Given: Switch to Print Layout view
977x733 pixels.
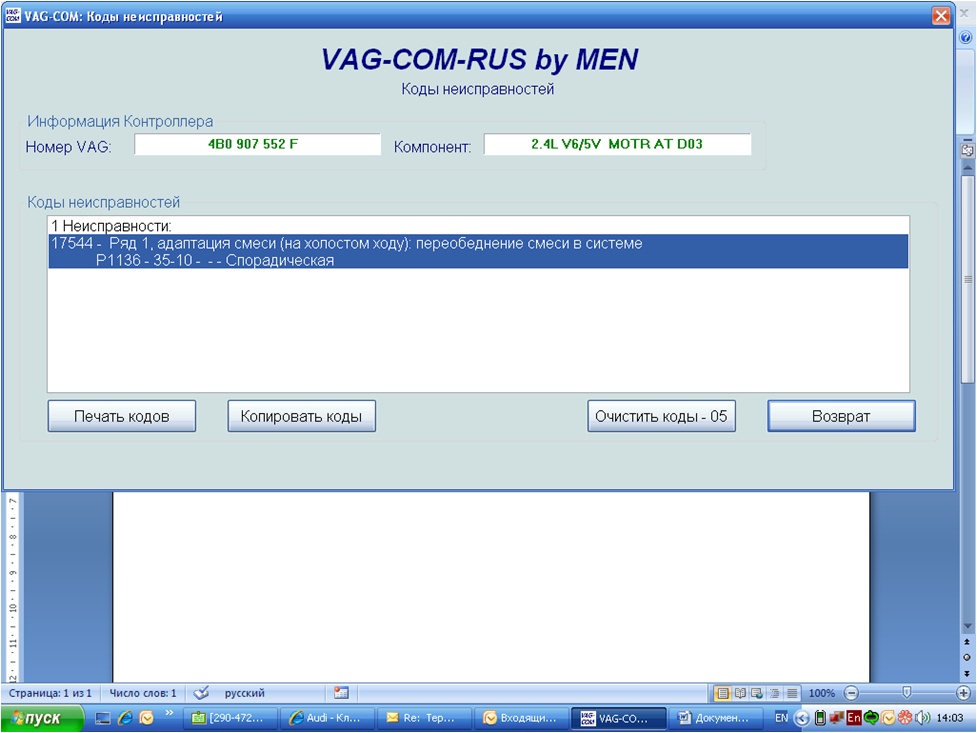Looking at the screenshot, I should [722, 693].
